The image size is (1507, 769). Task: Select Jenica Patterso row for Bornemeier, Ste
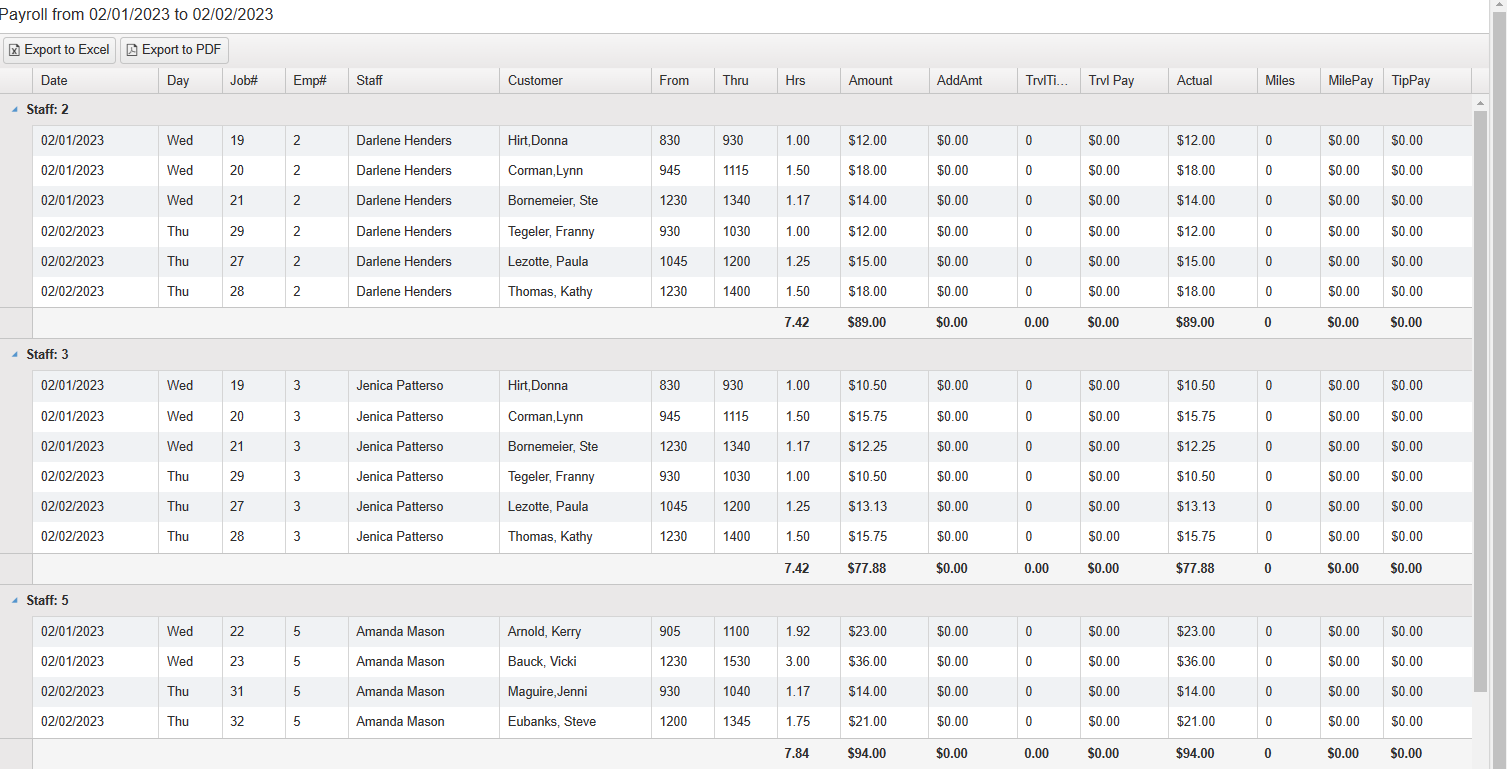(752, 447)
